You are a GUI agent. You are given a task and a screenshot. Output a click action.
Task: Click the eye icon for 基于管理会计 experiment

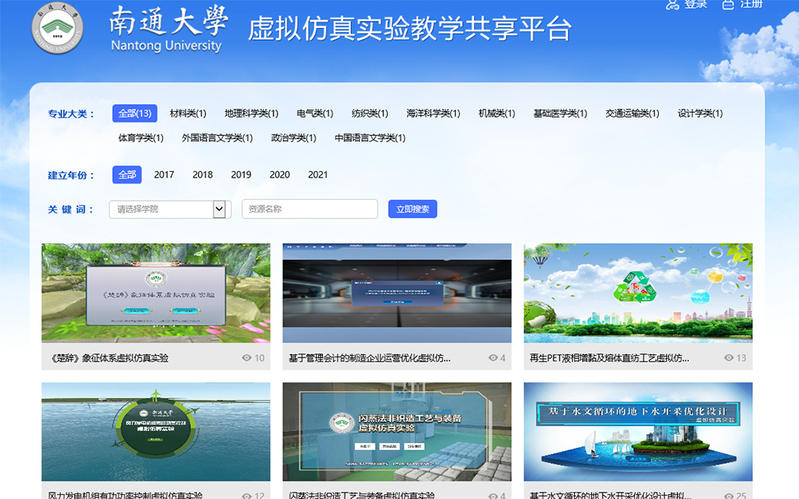click(492, 358)
